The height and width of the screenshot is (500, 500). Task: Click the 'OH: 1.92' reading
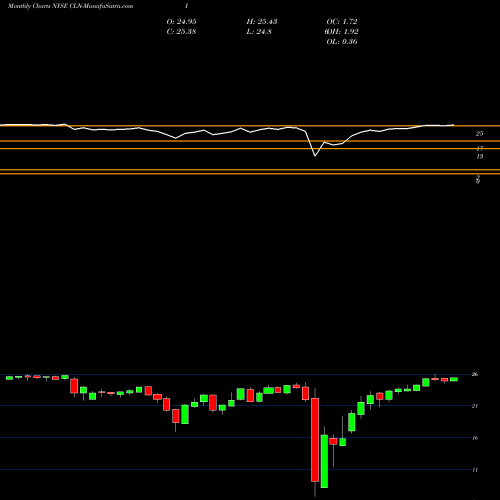(x=342, y=32)
